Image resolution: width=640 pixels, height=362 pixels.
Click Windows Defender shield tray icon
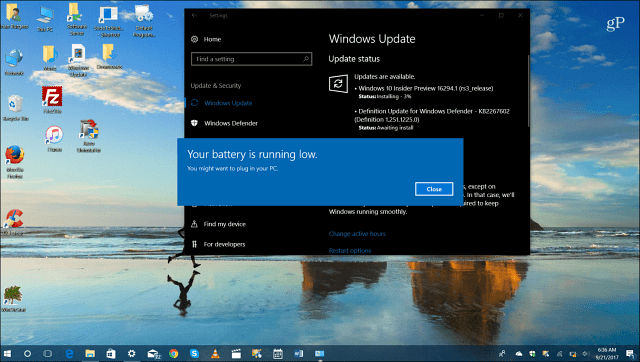coord(532,353)
